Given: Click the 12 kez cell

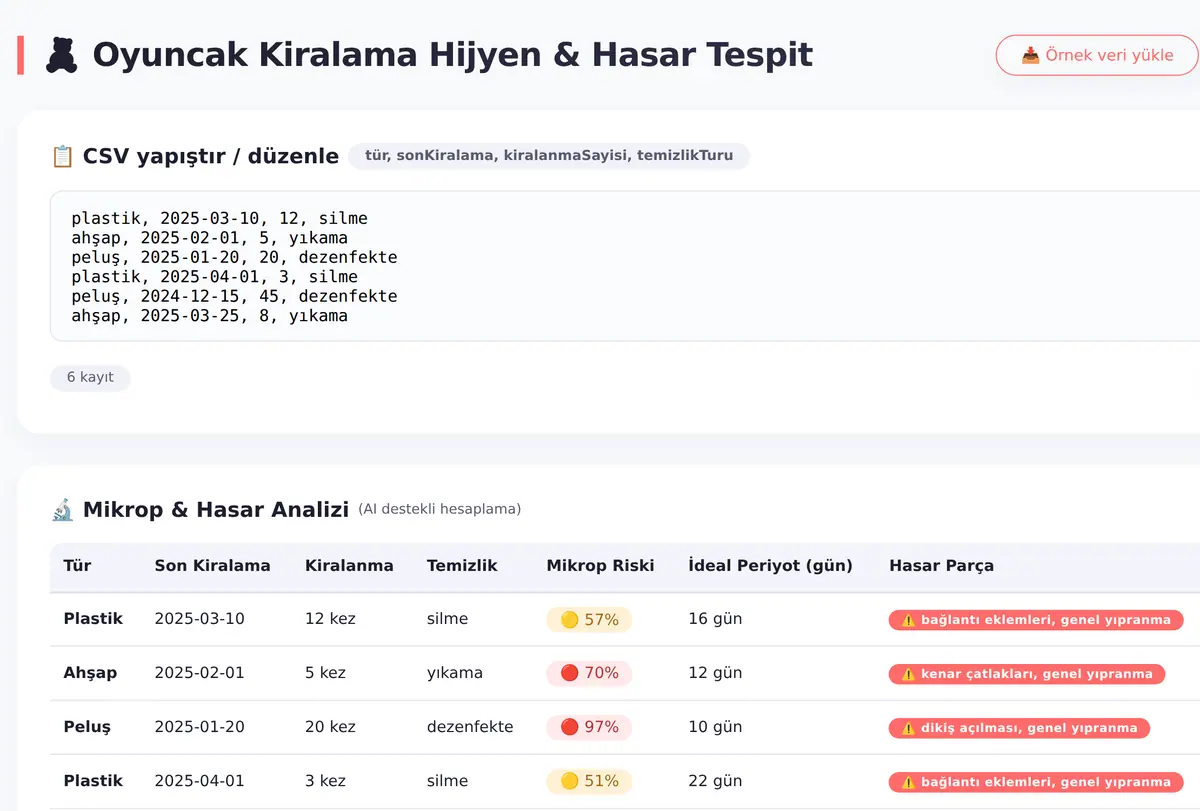Looking at the screenshot, I should (330, 619).
